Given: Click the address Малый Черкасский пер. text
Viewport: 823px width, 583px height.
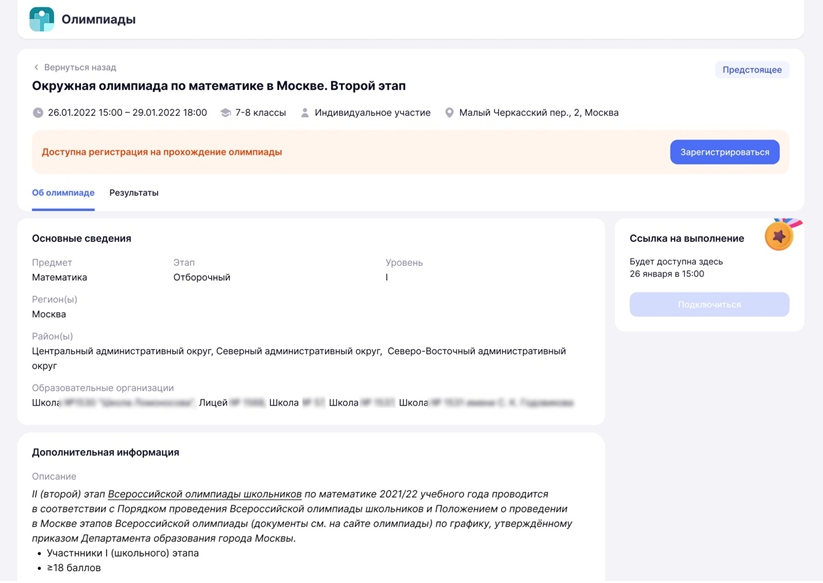Looking at the screenshot, I should (x=538, y=113).
